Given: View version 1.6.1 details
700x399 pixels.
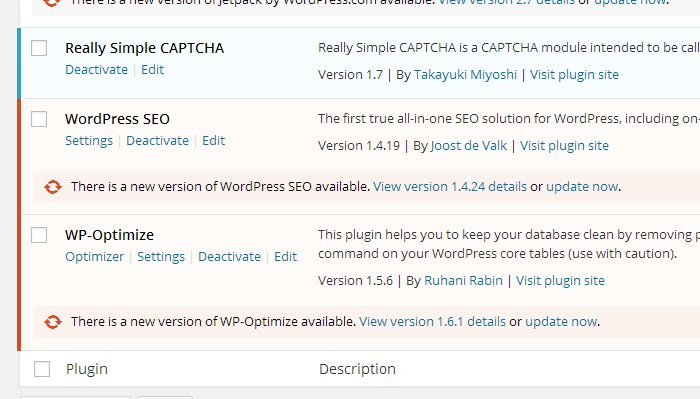Looking at the screenshot, I should coord(433,322).
